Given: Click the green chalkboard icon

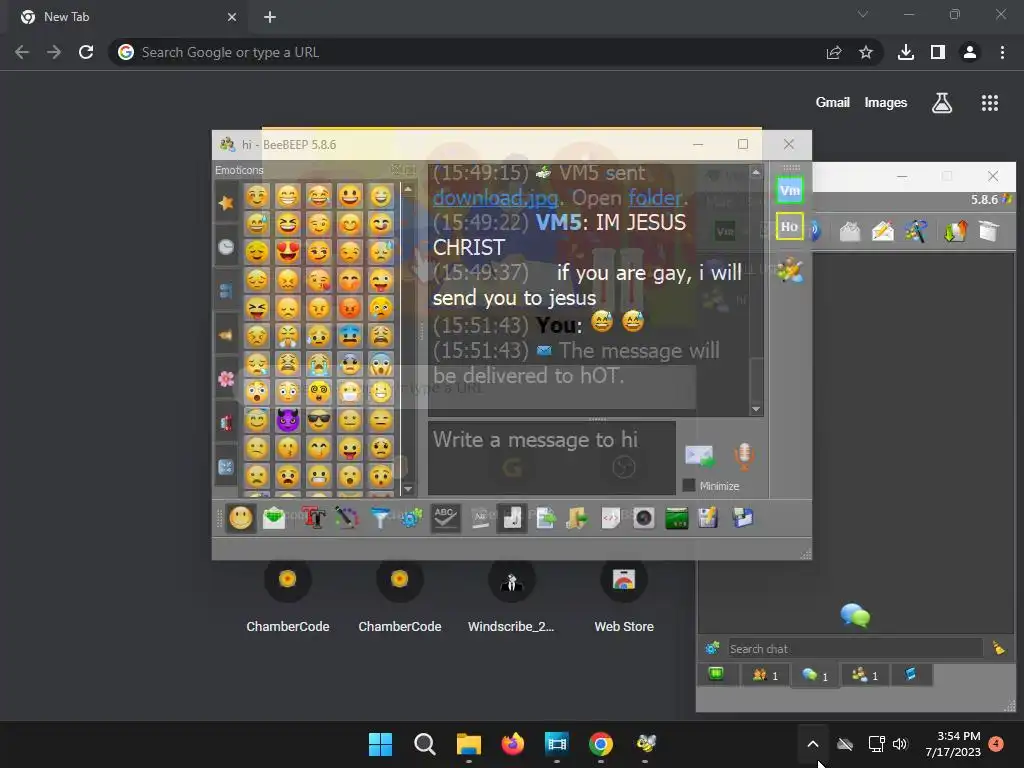Looking at the screenshot, I should point(677,519).
